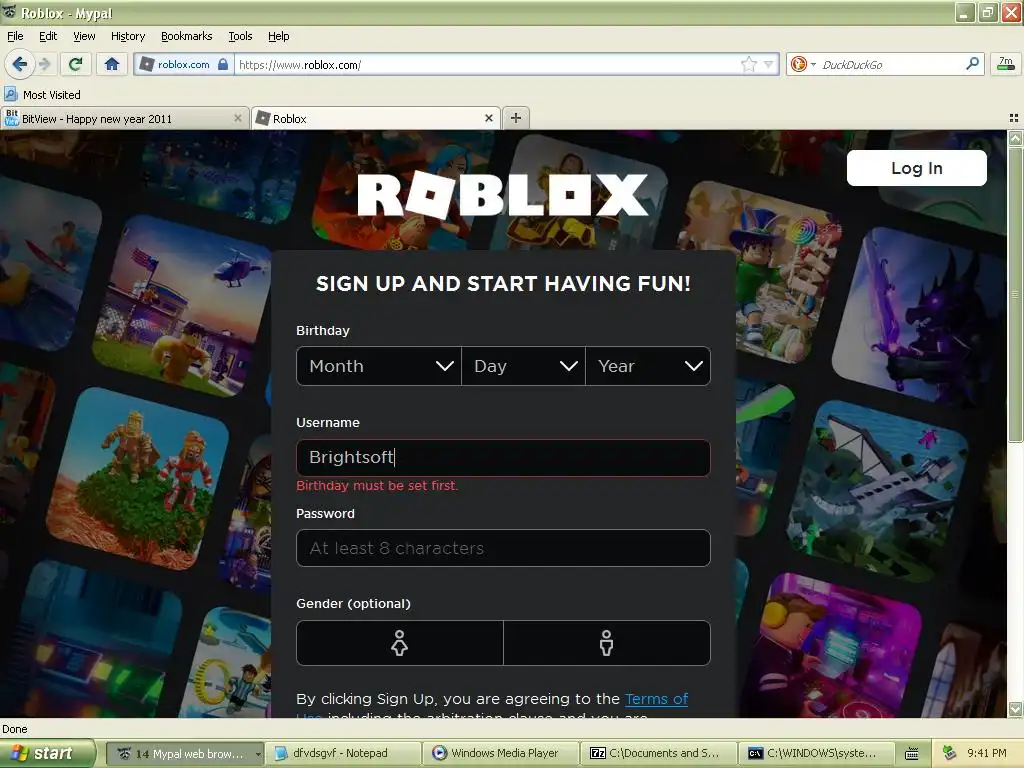Minimize the Mypal browser window
Image resolution: width=1024 pixels, height=768 pixels.
point(965,12)
